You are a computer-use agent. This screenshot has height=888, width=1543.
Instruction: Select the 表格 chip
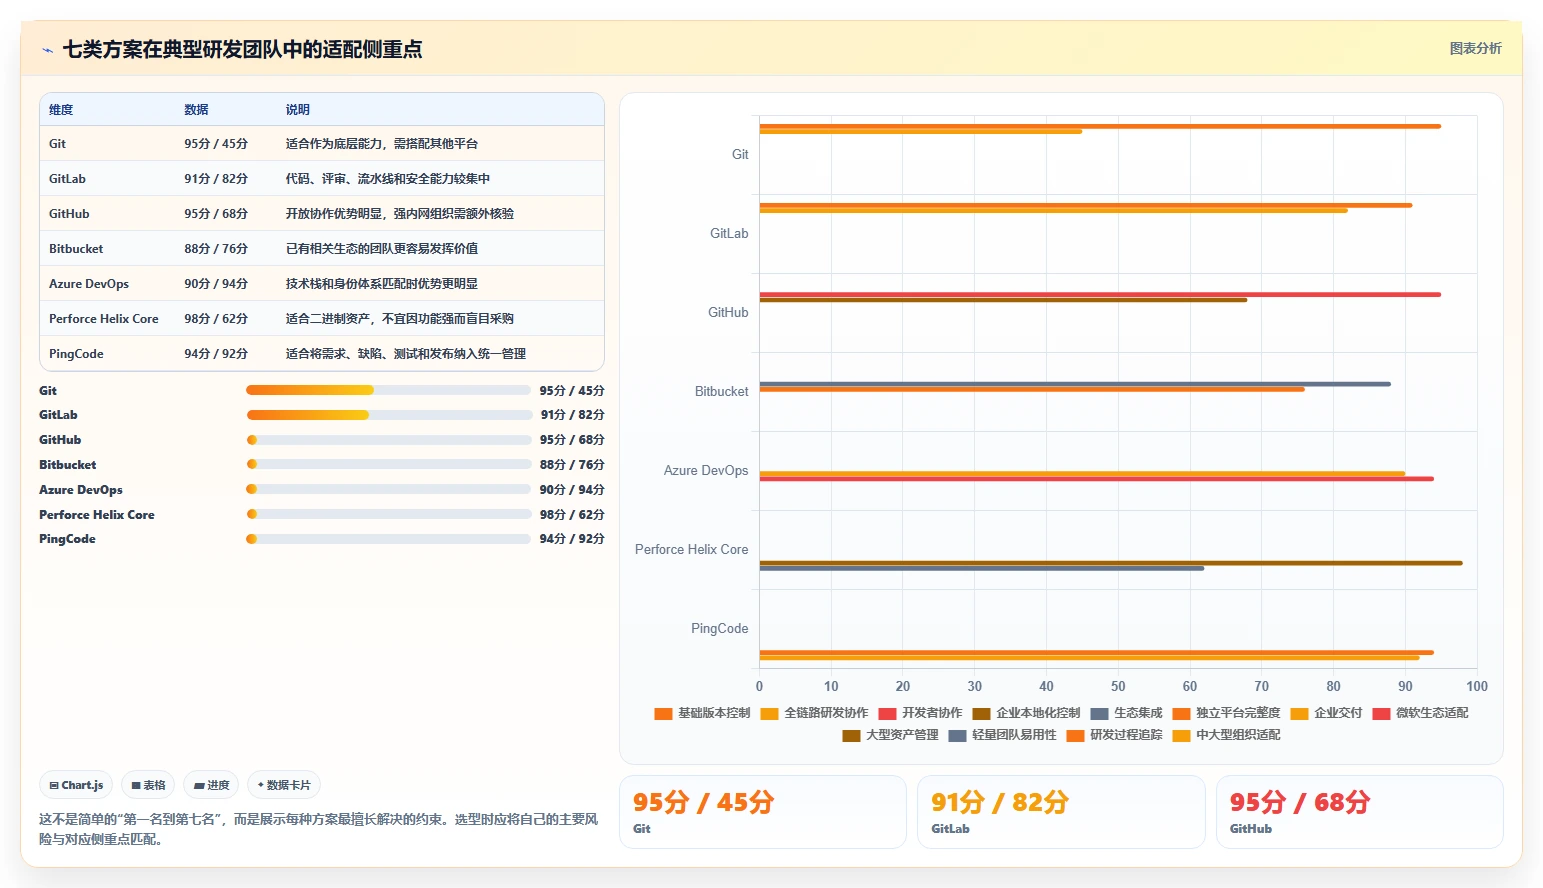[x=148, y=785]
